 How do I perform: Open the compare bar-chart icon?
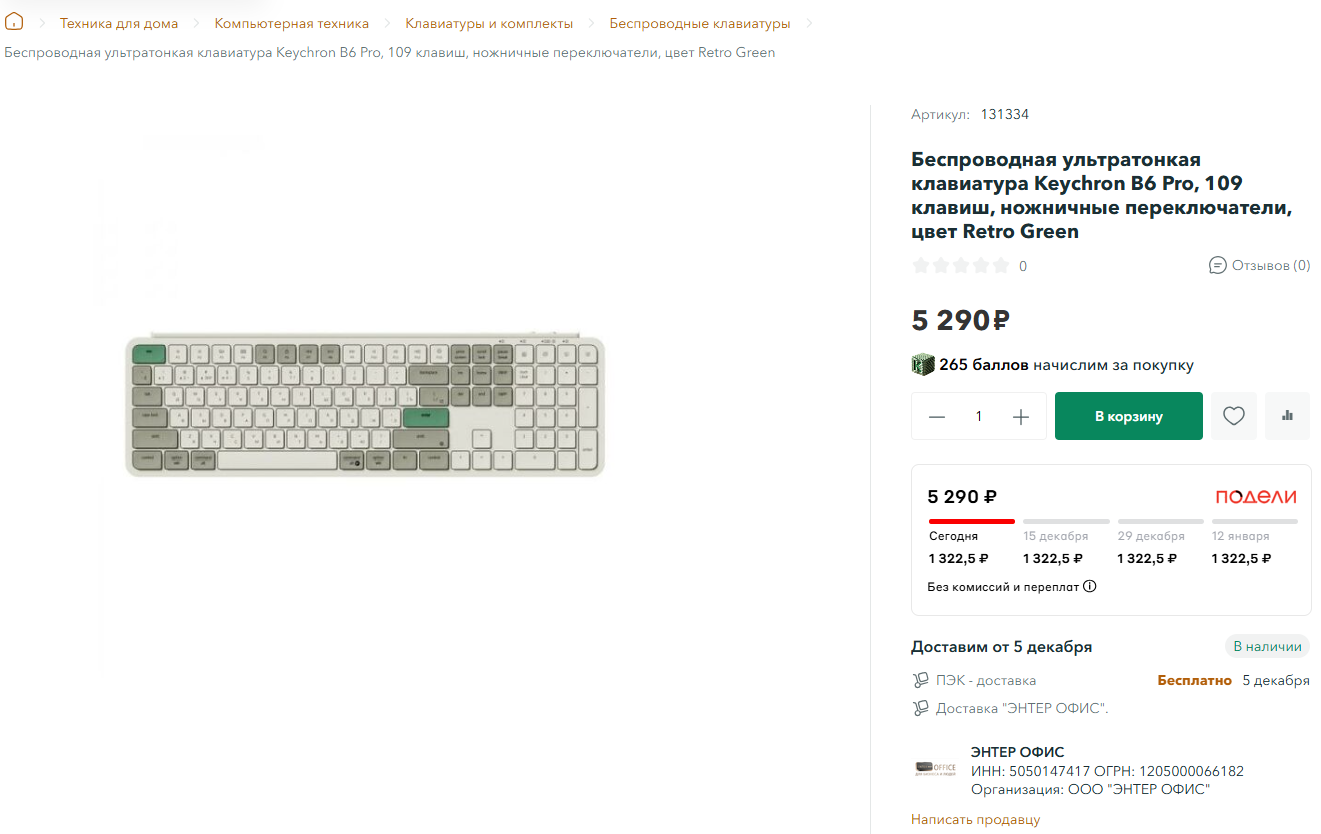1287,416
